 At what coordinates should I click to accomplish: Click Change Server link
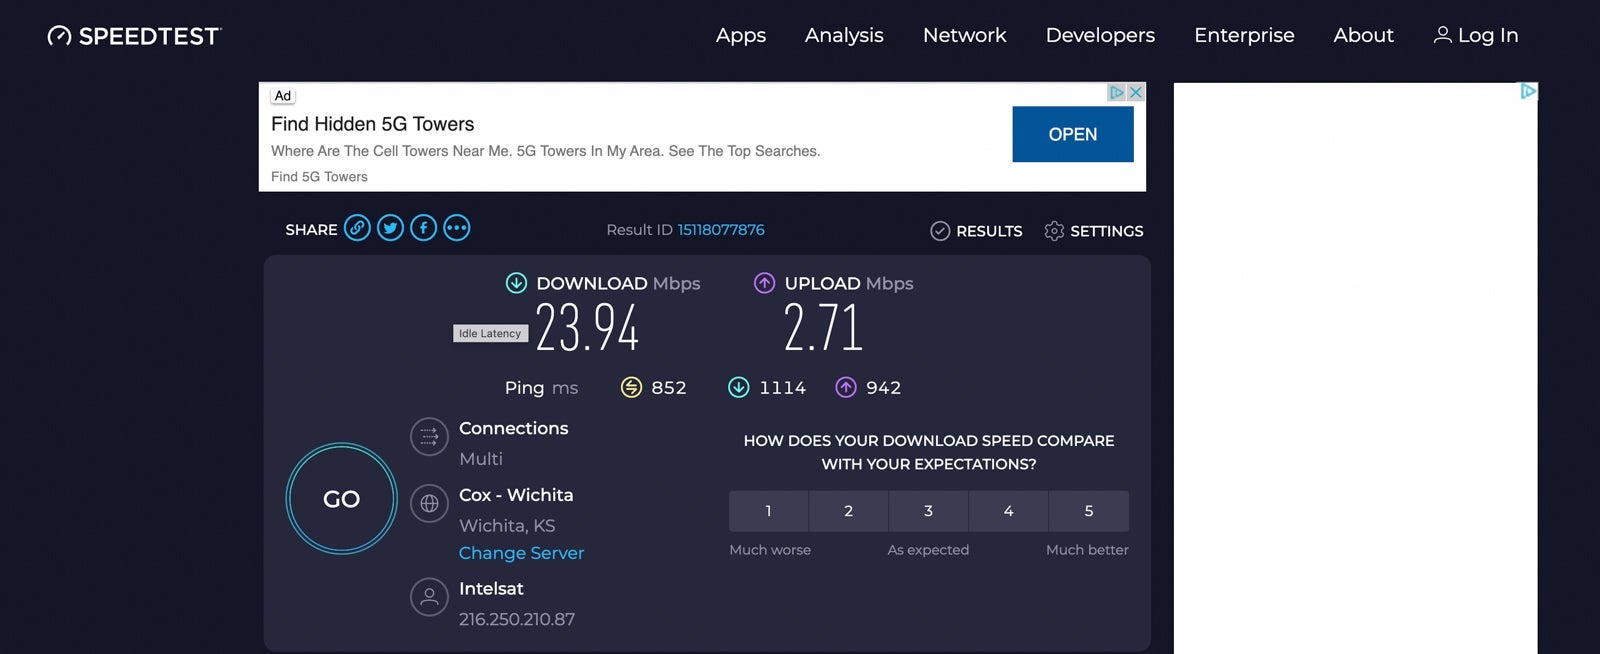521,553
